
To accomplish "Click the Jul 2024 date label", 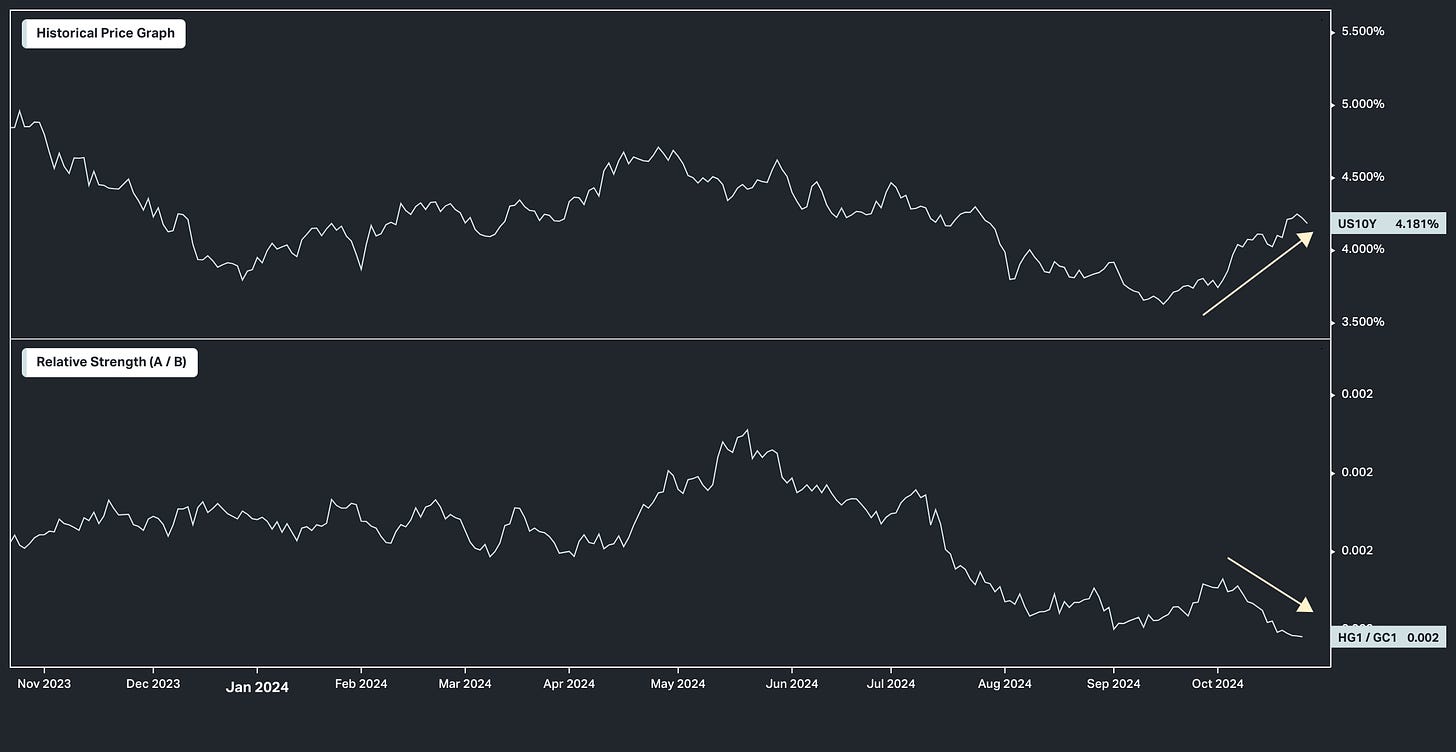I will pos(890,684).
